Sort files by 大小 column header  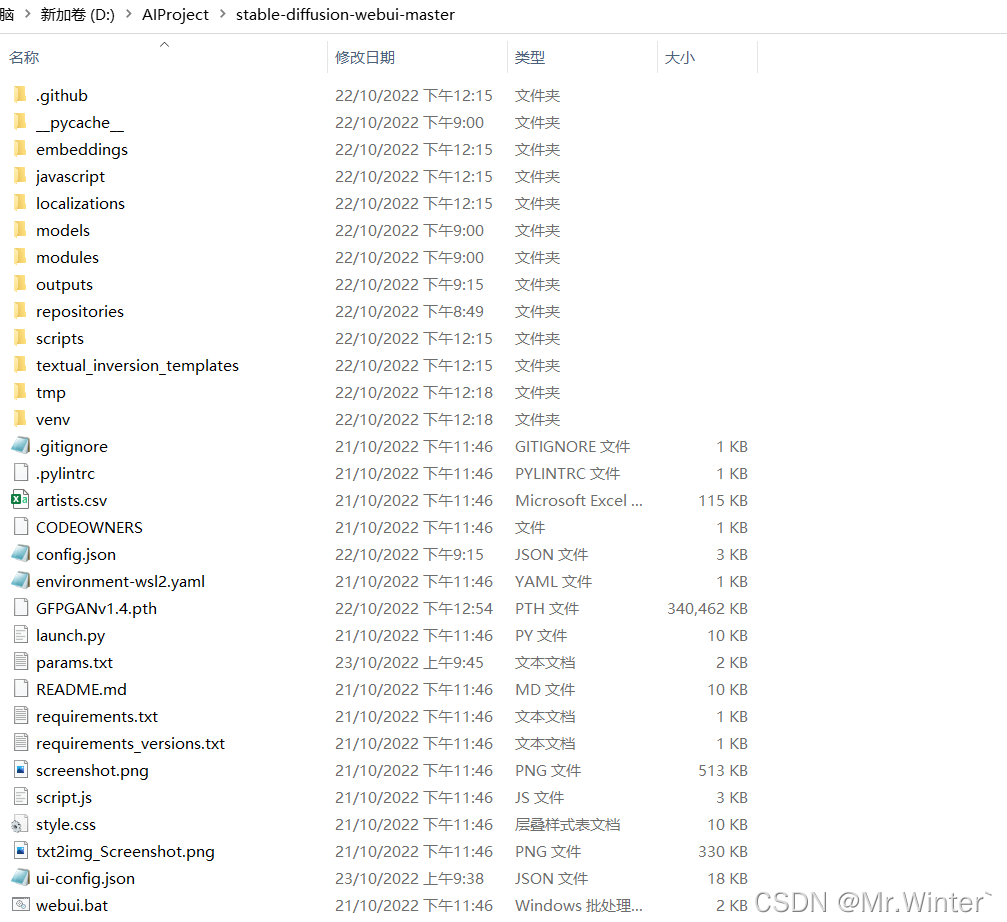point(679,57)
